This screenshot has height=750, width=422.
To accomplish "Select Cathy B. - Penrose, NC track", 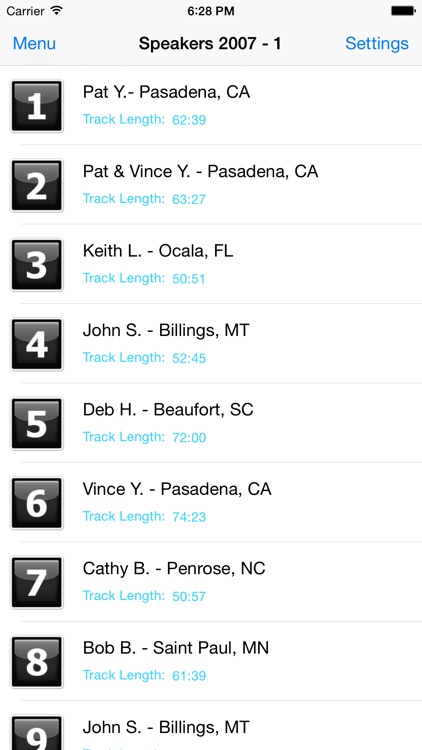I will pyautogui.click(x=211, y=582).
